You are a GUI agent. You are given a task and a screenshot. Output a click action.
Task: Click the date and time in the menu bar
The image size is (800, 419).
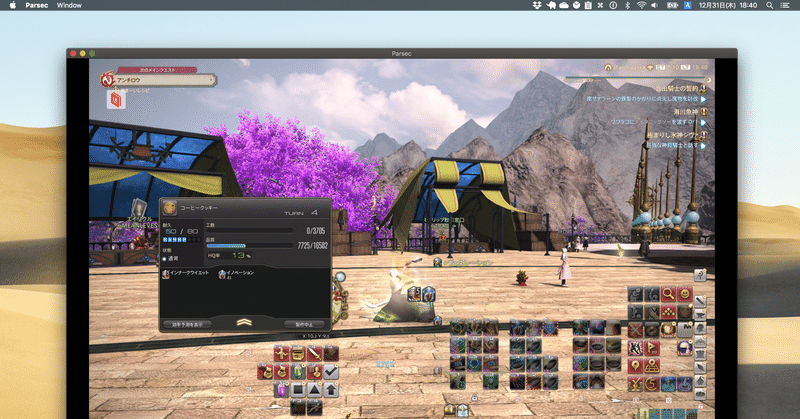coord(728,5)
